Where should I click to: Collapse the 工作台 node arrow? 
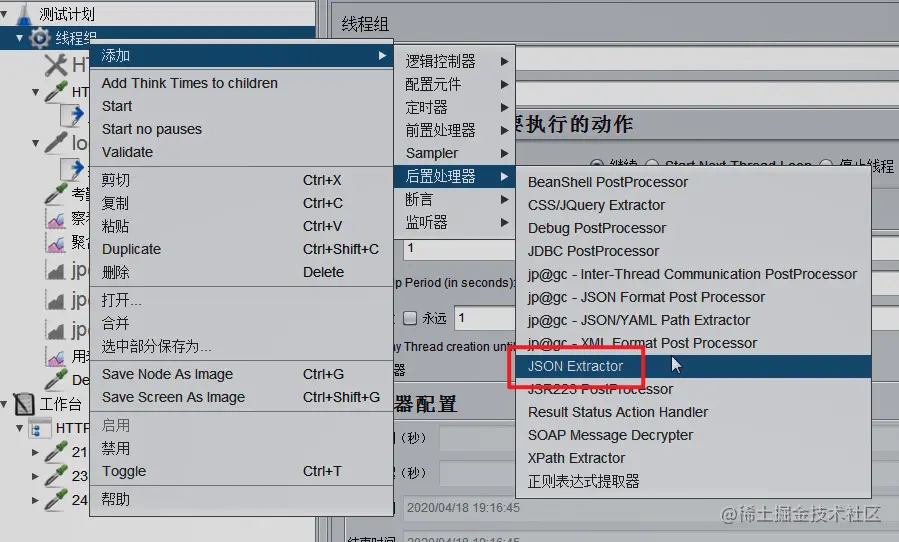(x=4, y=404)
